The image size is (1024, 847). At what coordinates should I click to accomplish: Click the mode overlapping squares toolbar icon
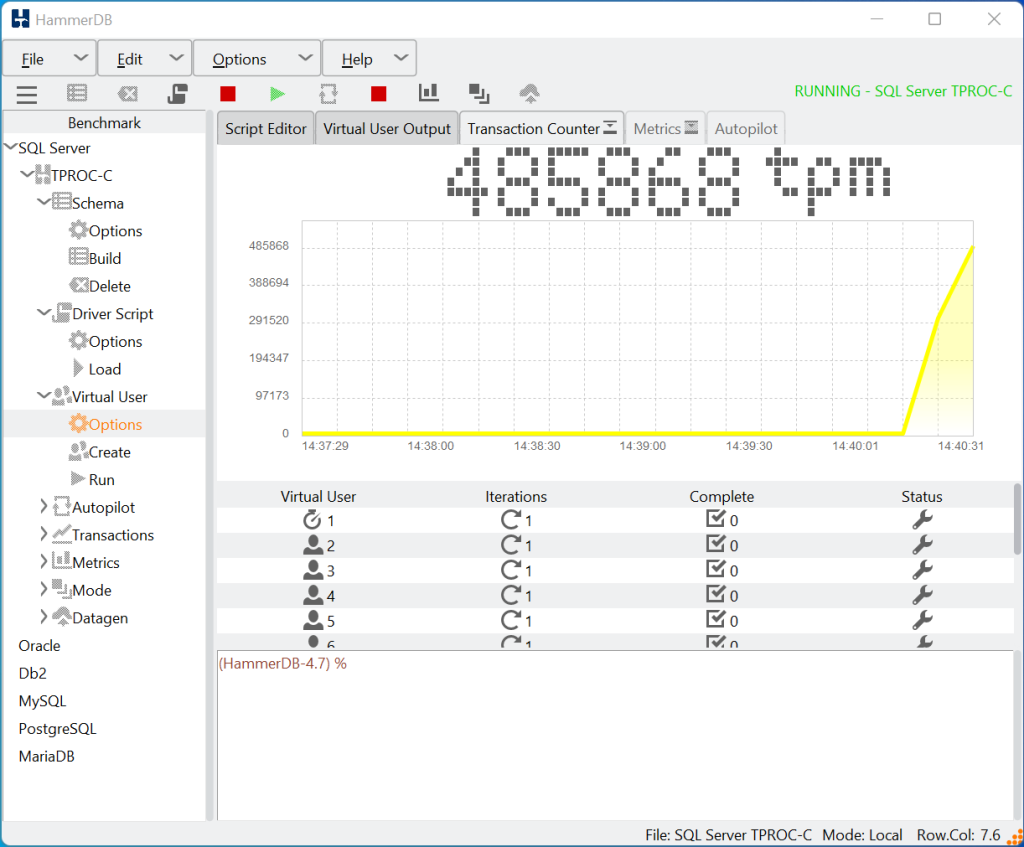[x=479, y=94]
